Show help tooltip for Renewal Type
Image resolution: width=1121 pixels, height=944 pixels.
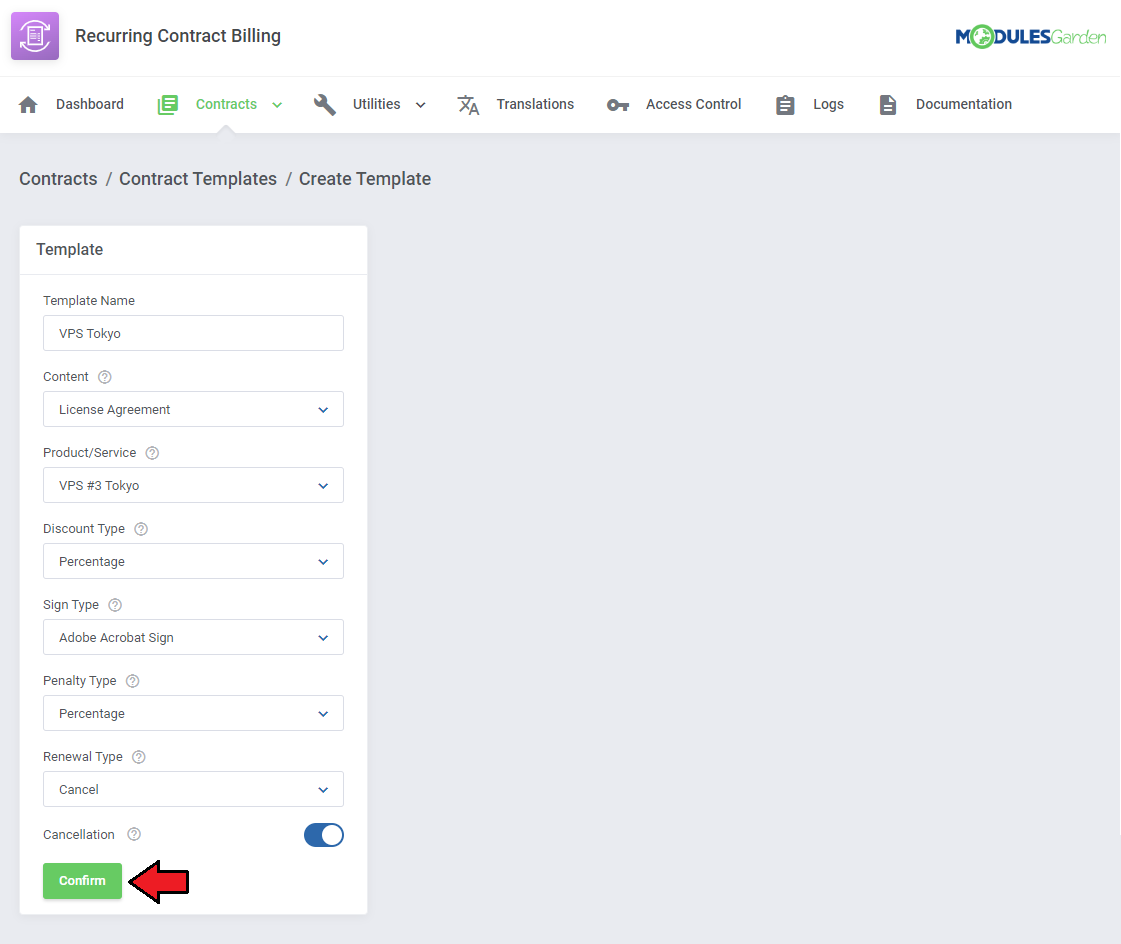click(139, 757)
